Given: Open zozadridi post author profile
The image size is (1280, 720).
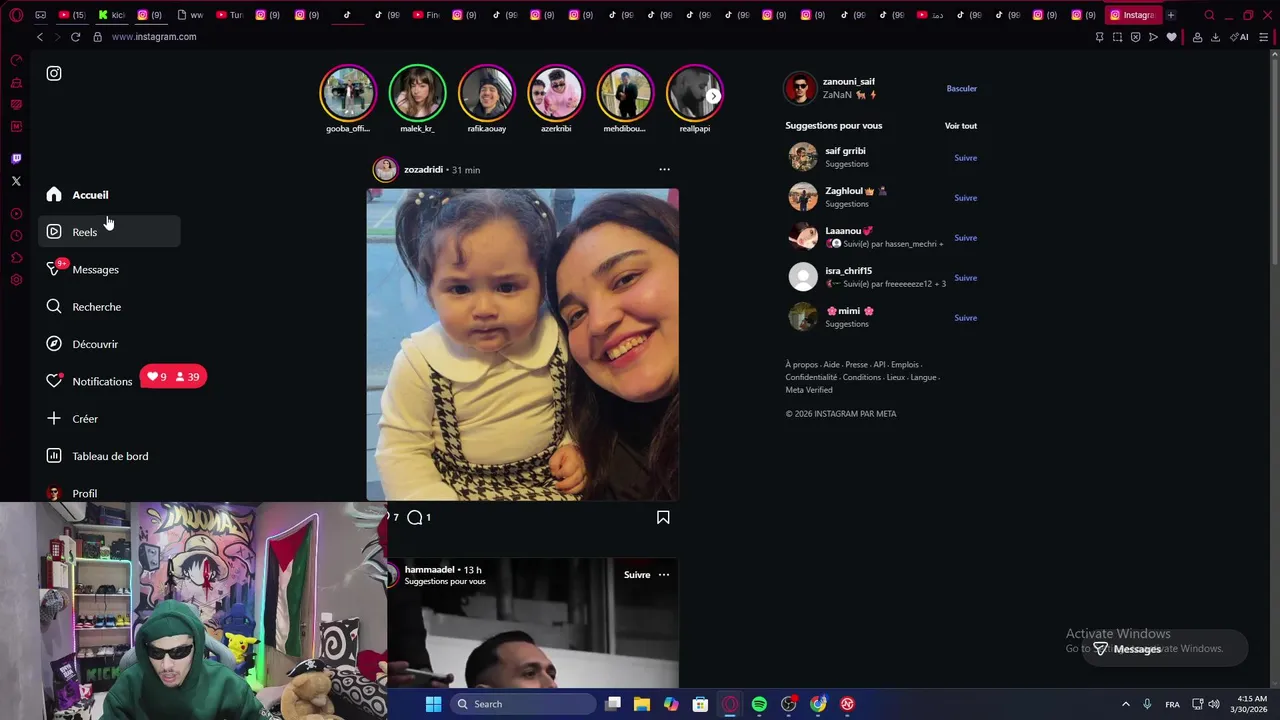Looking at the screenshot, I should coord(423,170).
